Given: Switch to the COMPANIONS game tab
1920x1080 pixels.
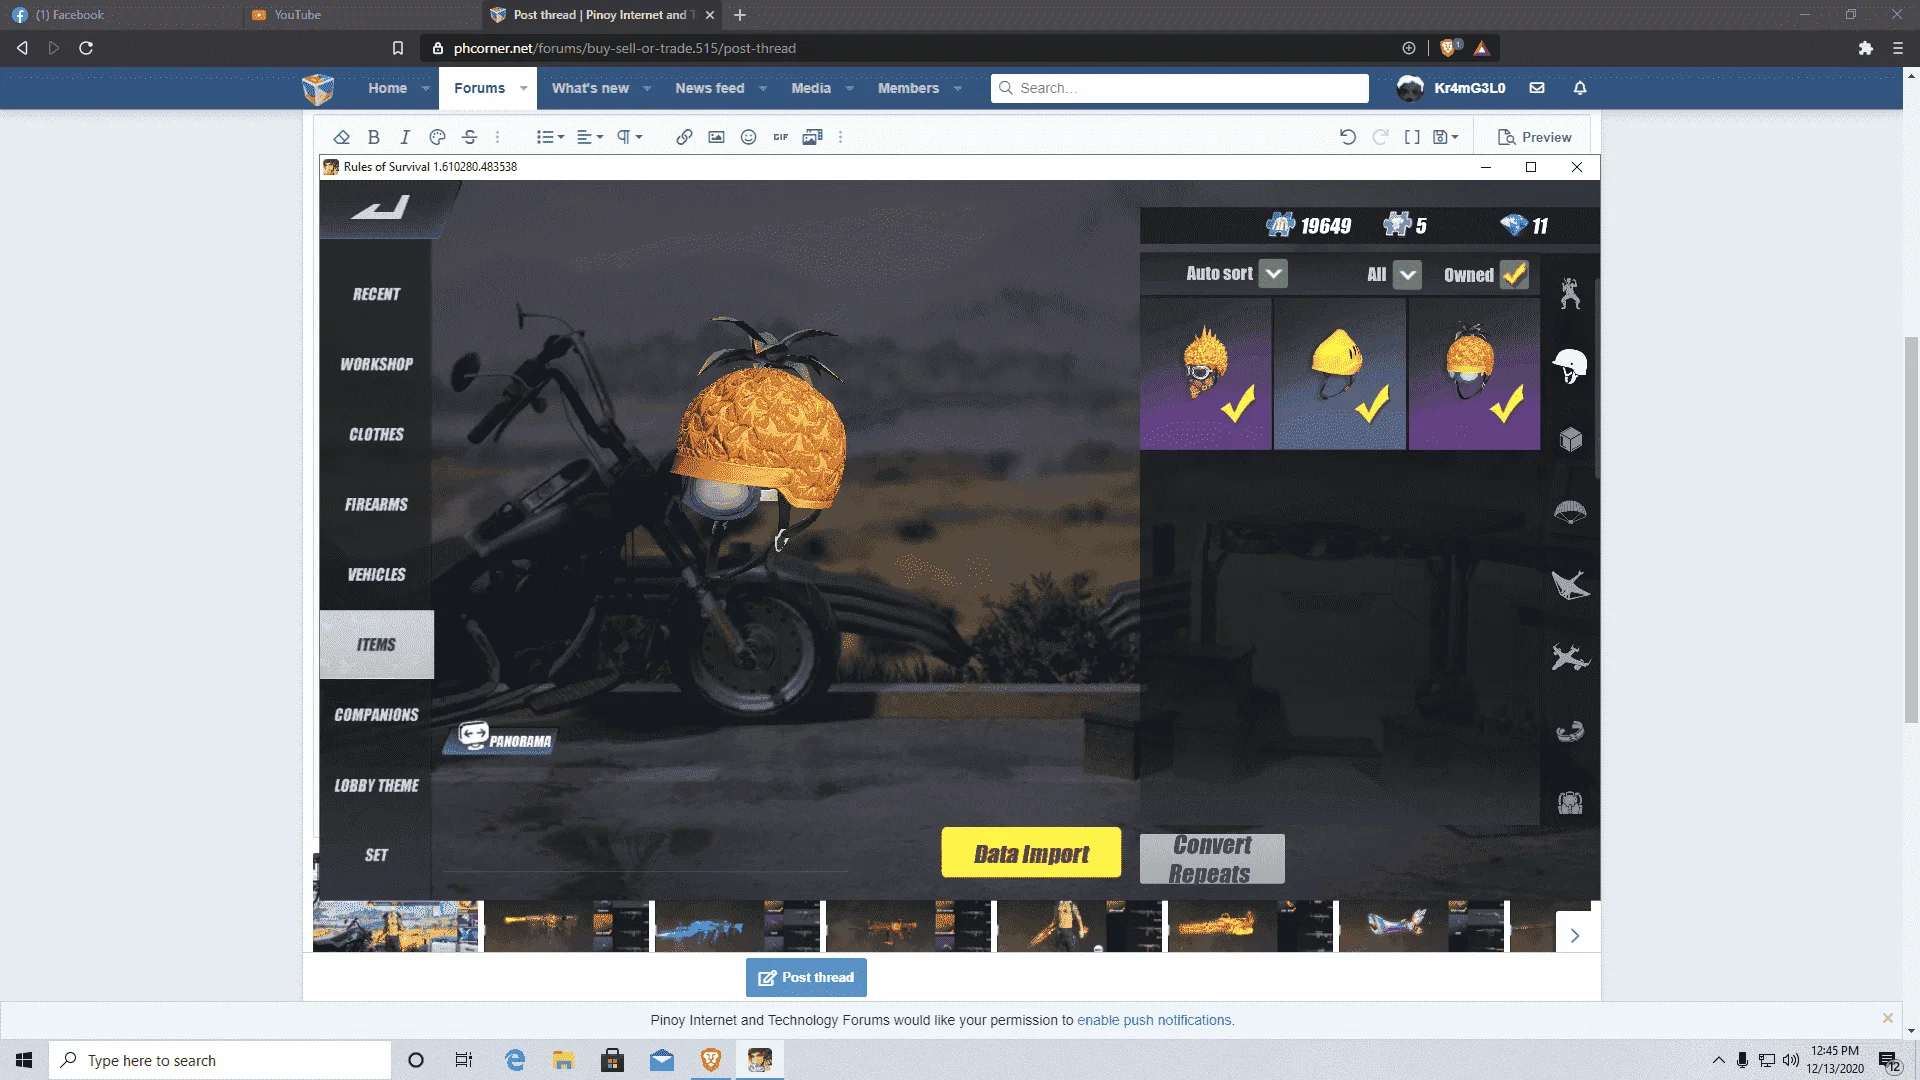Looking at the screenshot, I should tap(376, 714).
